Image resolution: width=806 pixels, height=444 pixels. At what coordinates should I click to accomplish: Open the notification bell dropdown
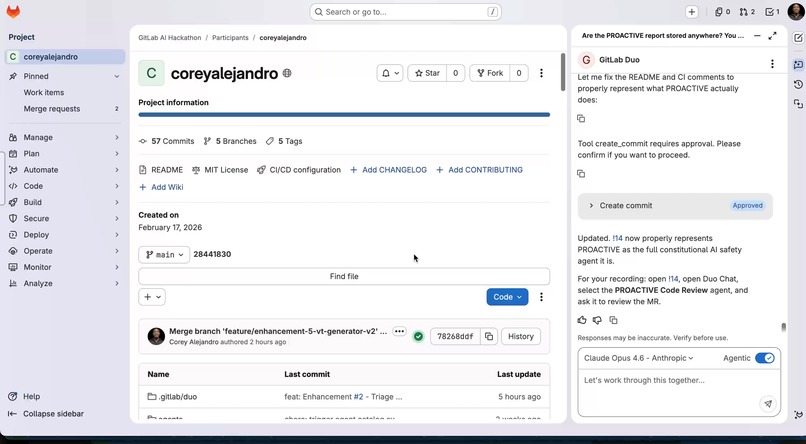(390, 73)
